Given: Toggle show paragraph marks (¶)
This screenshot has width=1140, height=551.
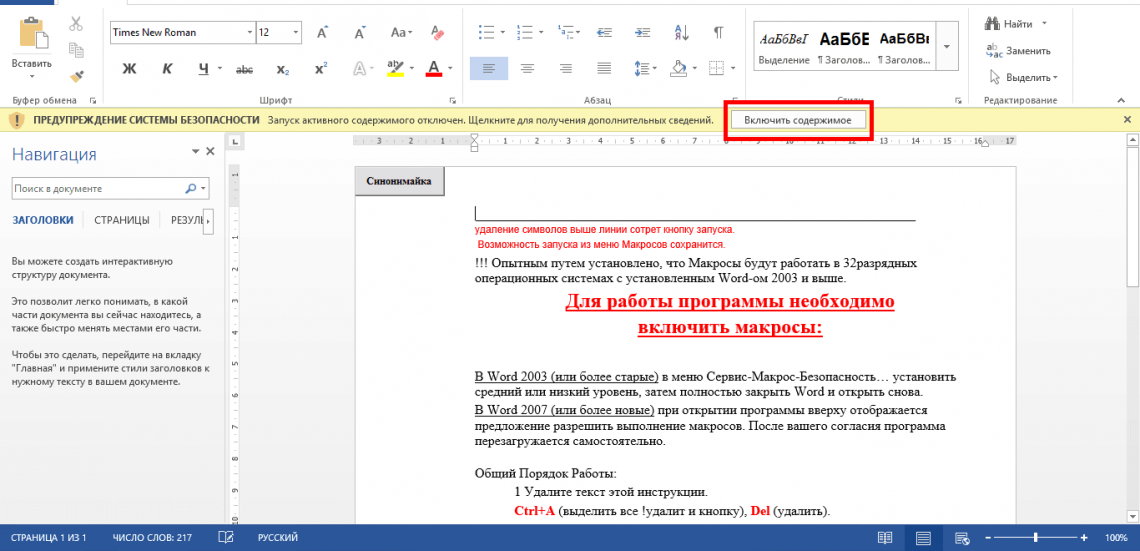Looking at the screenshot, I should tap(718, 32).
